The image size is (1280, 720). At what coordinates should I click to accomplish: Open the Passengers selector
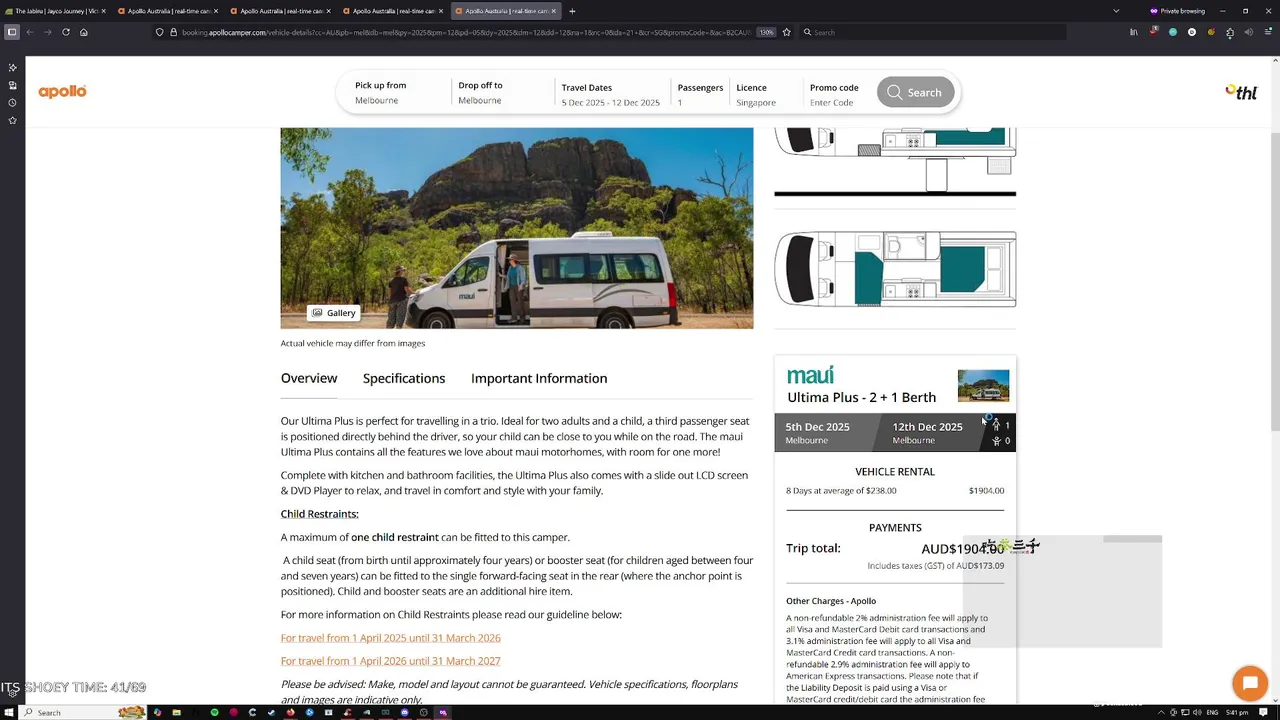[x=700, y=94]
